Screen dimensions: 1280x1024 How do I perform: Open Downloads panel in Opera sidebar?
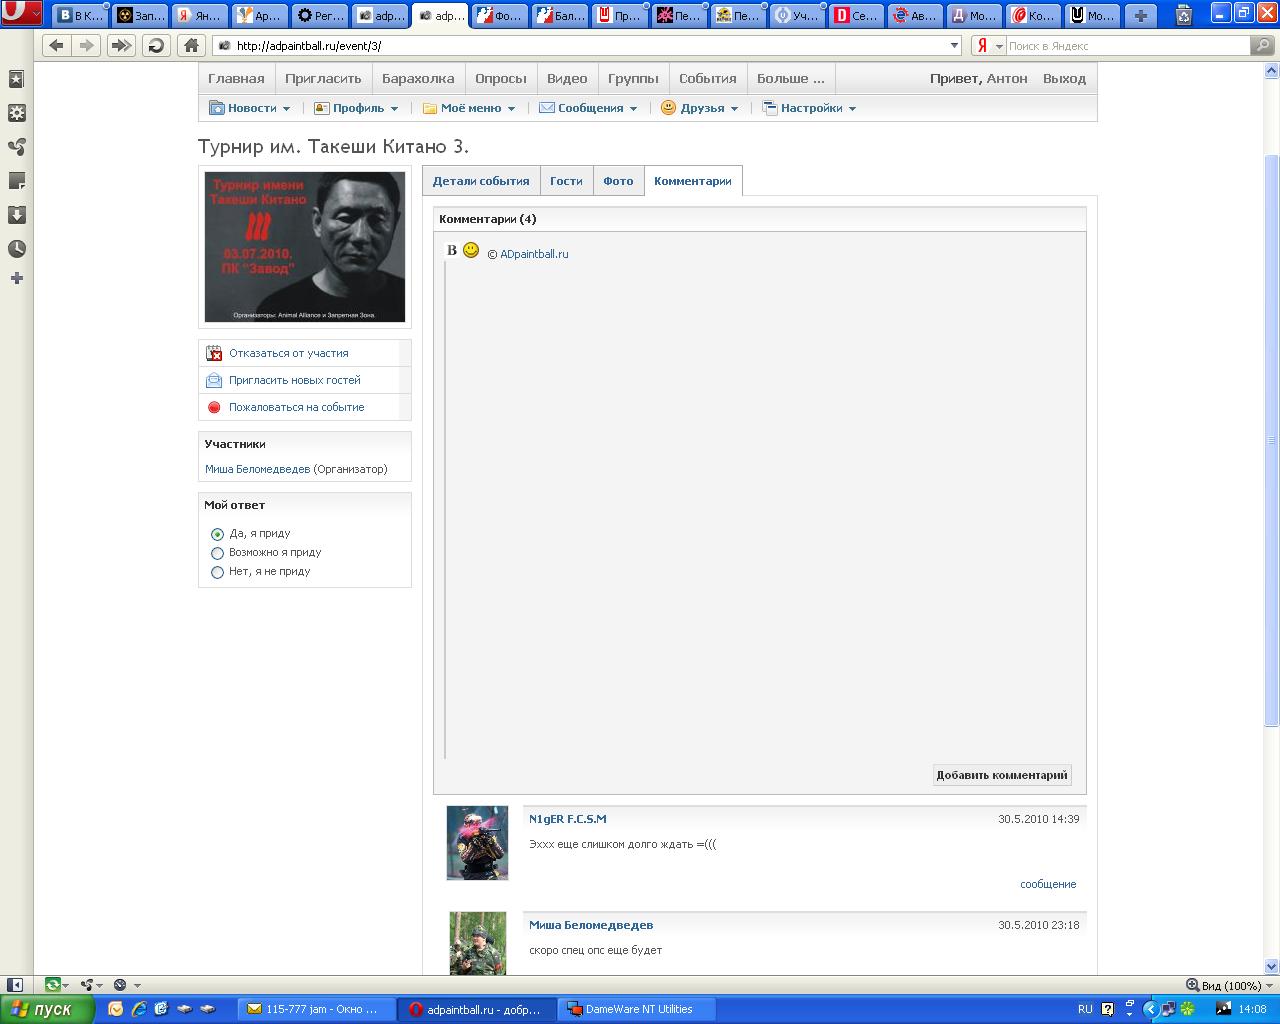pyautogui.click(x=17, y=215)
